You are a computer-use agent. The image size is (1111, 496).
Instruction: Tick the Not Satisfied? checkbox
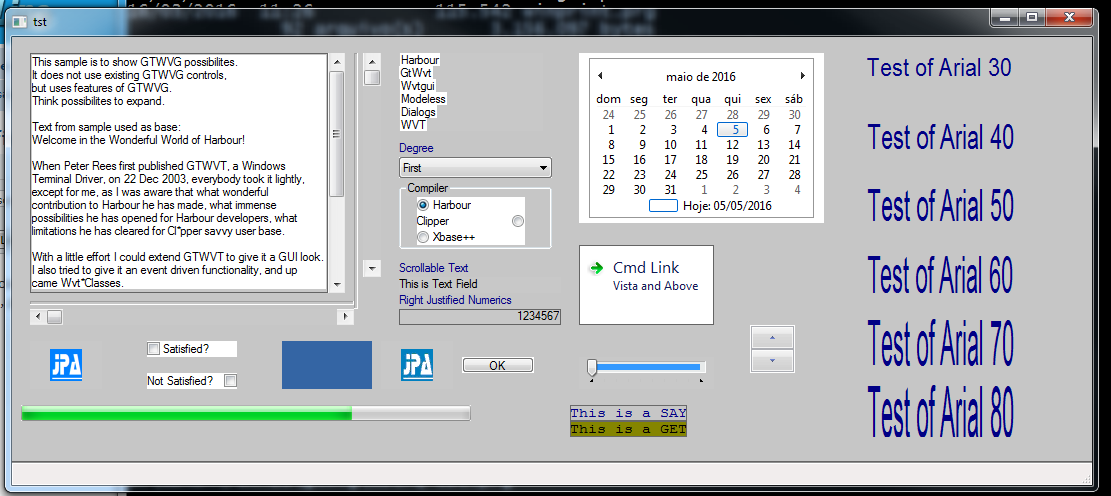[230, 381]
